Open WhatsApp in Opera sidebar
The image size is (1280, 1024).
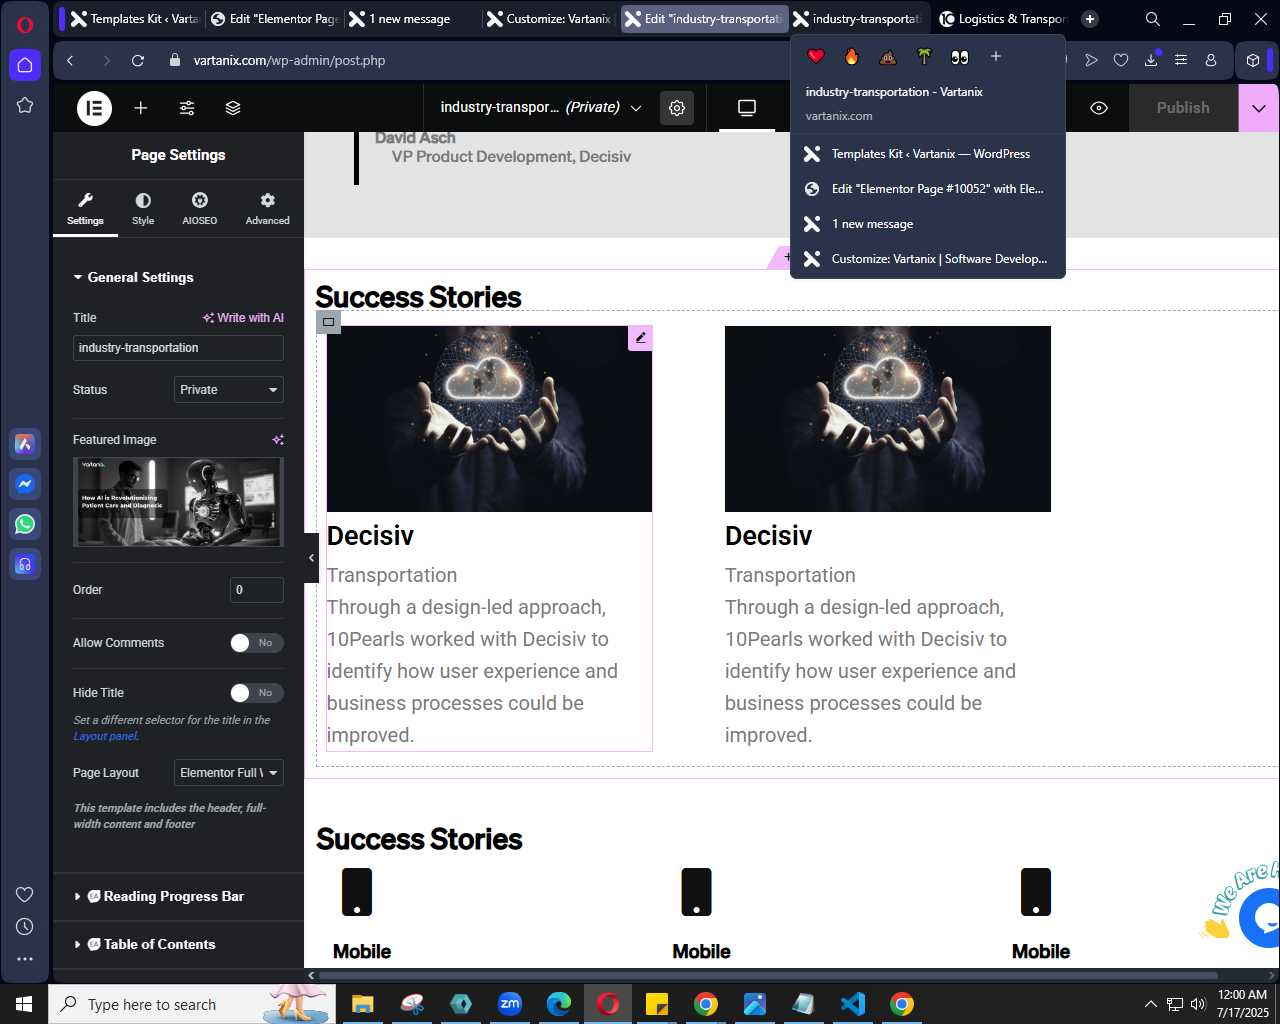click(x=25, y=524)
